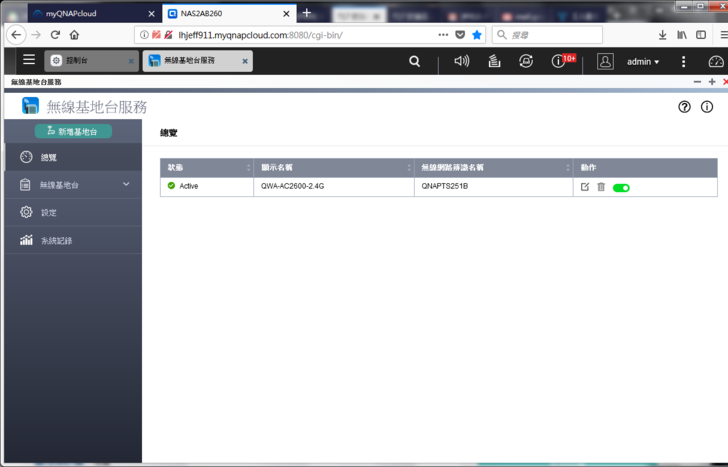Go back in browser history
Viewport: 728px width, 467px height.
[x=16, y=35]
